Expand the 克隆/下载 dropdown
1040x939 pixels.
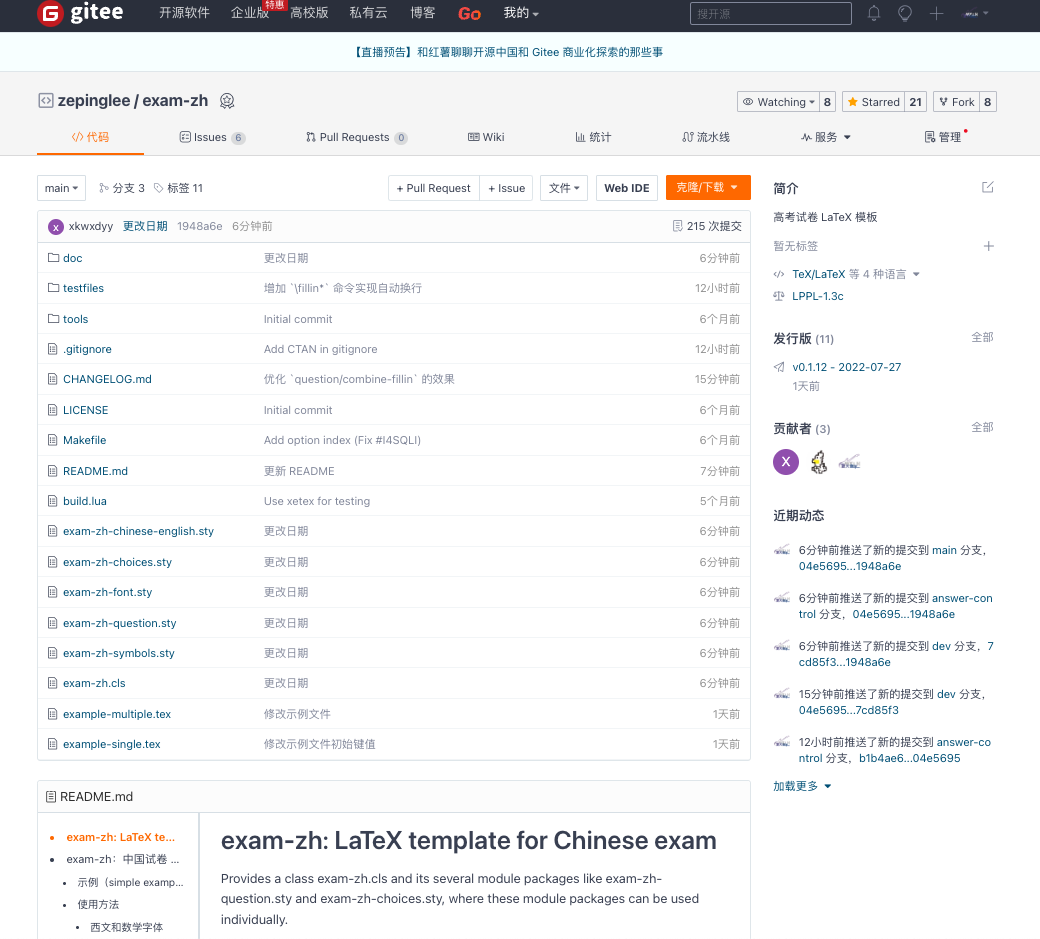point(707,188)
